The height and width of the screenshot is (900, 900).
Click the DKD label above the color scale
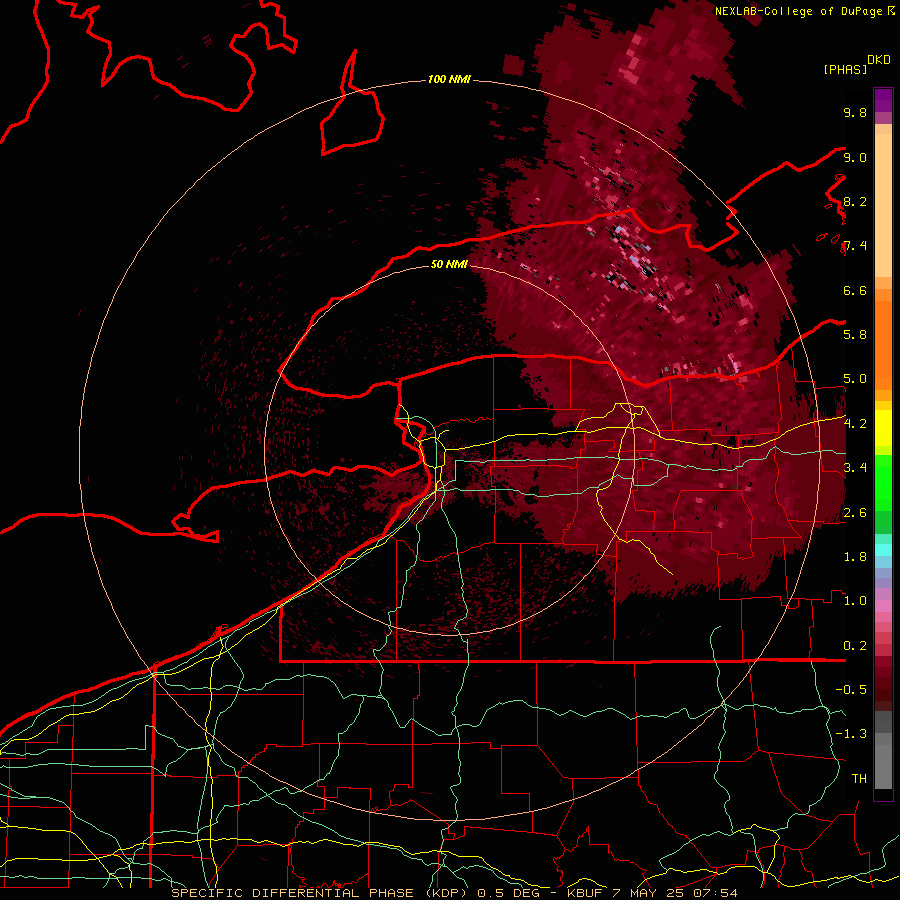point(879,60)
